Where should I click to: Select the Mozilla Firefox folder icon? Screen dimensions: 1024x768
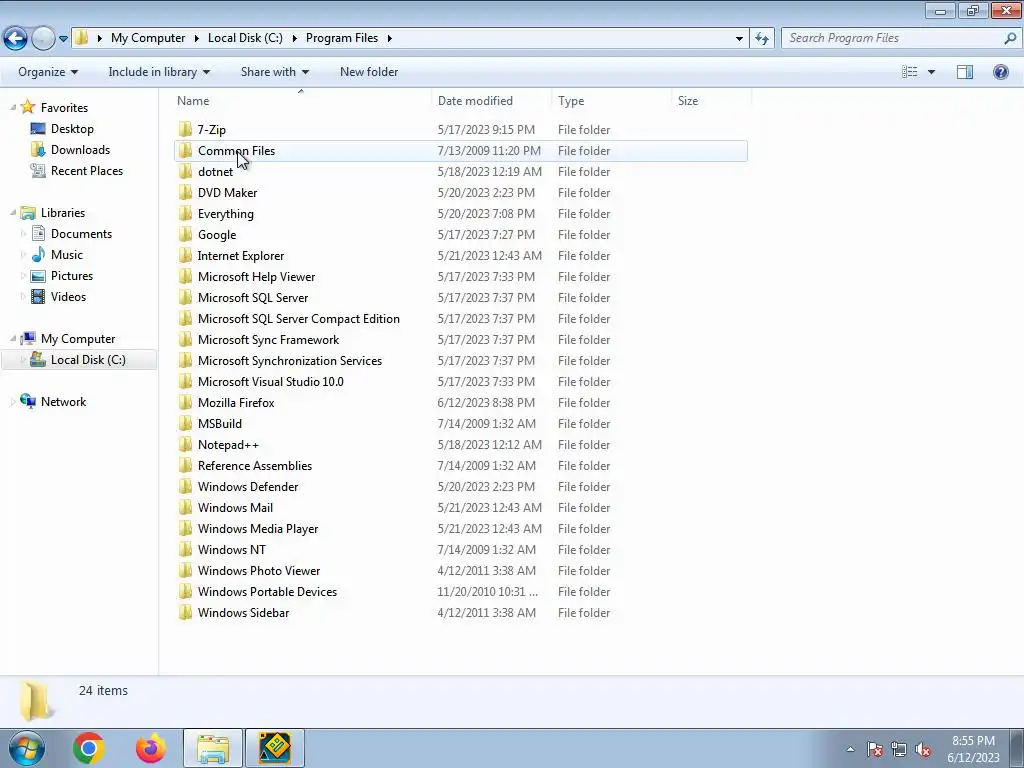(185, 402)
